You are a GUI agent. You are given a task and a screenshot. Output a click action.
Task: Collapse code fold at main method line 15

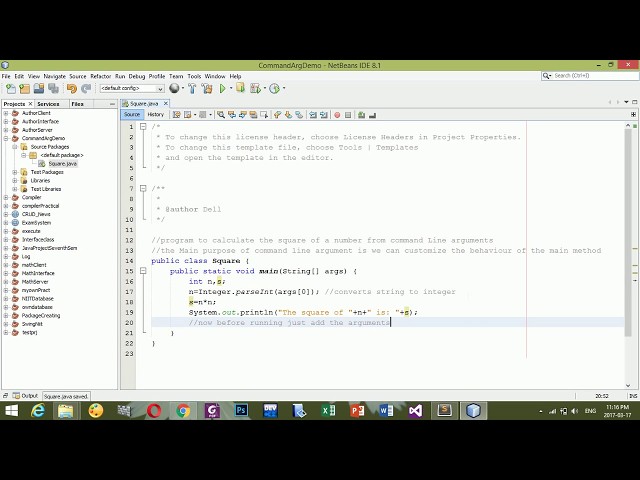(x=143, y=271)
